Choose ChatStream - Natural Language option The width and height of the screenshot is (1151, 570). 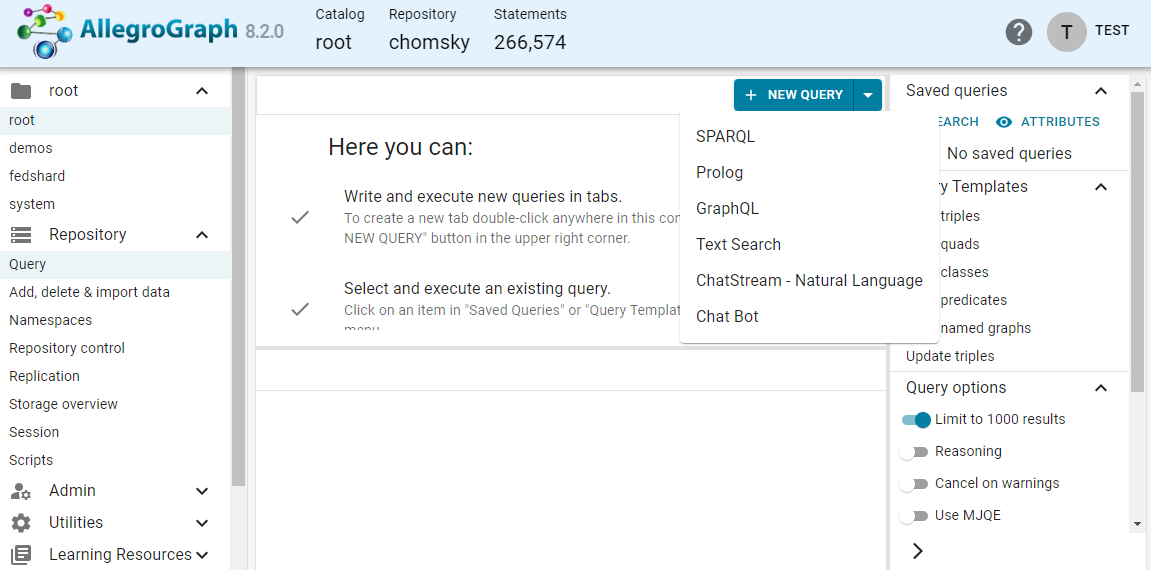click(x=809, y=281)
